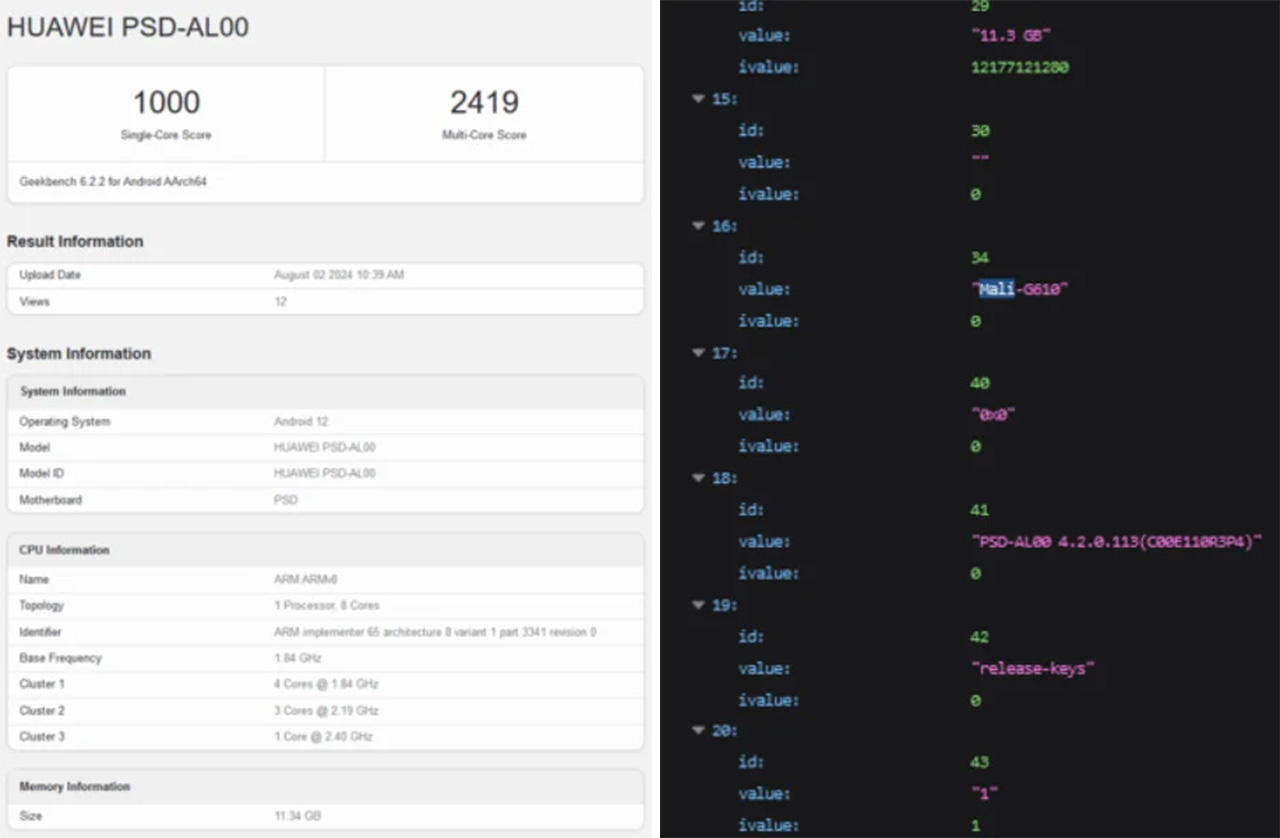Collapse JSON node 17
The image size is (1280, 838).
(698, 352)
